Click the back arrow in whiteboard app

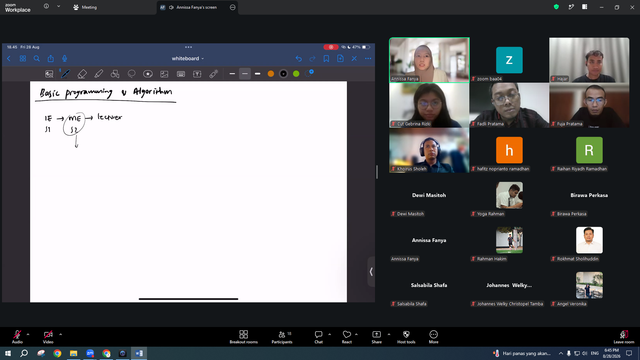coord(9,59)
